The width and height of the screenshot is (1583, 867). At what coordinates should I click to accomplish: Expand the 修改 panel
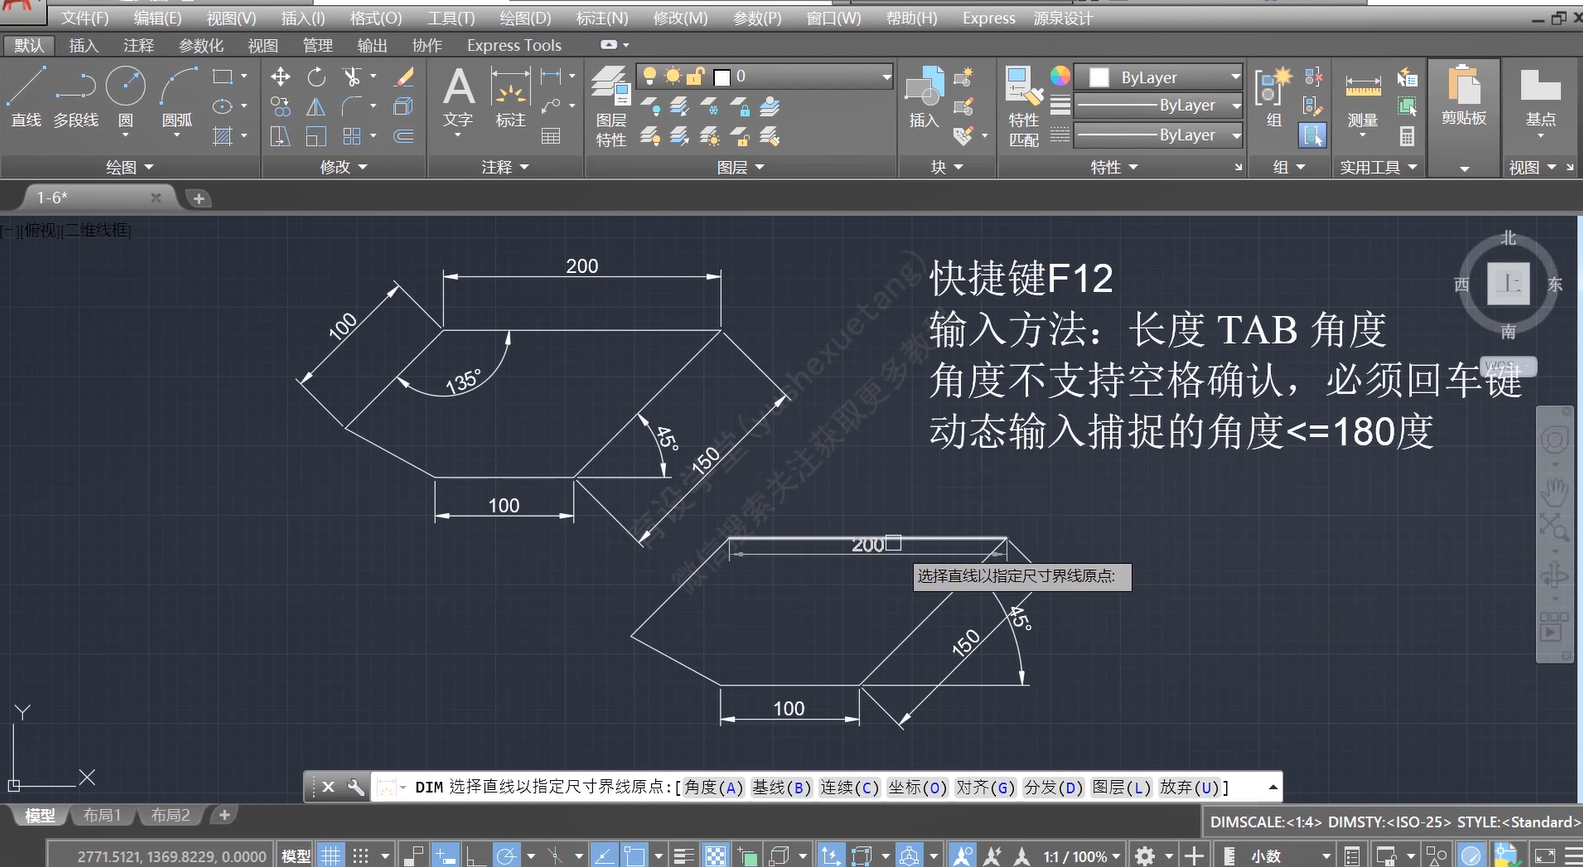pos(344,167)
